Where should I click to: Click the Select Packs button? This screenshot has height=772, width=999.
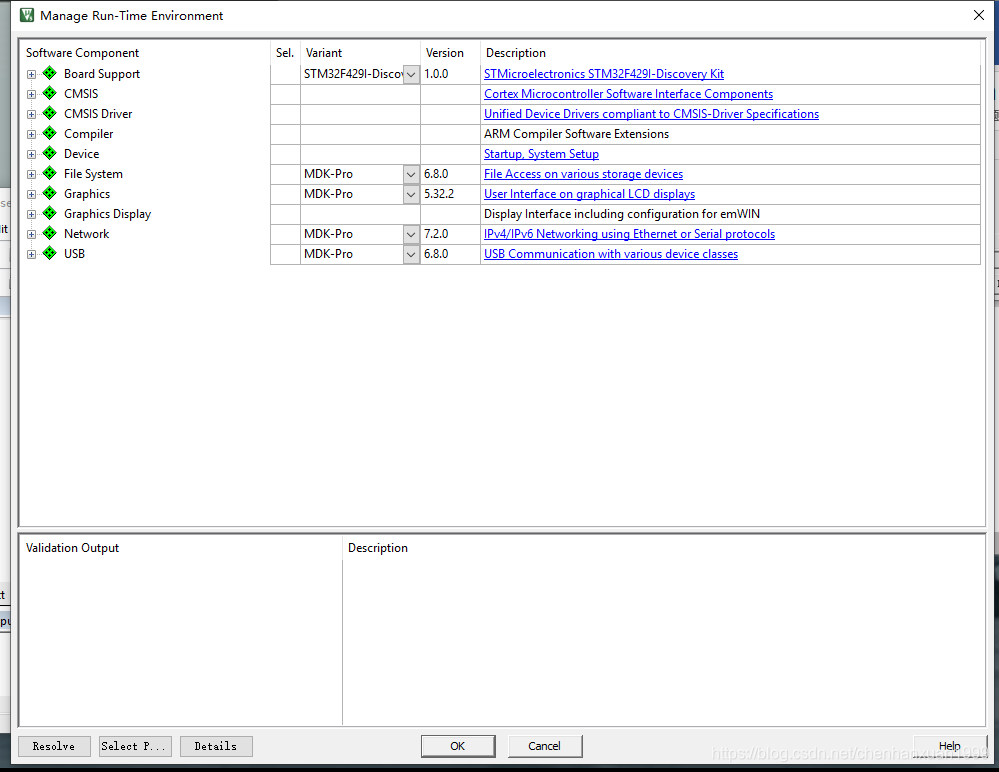(x=135, y=746)
